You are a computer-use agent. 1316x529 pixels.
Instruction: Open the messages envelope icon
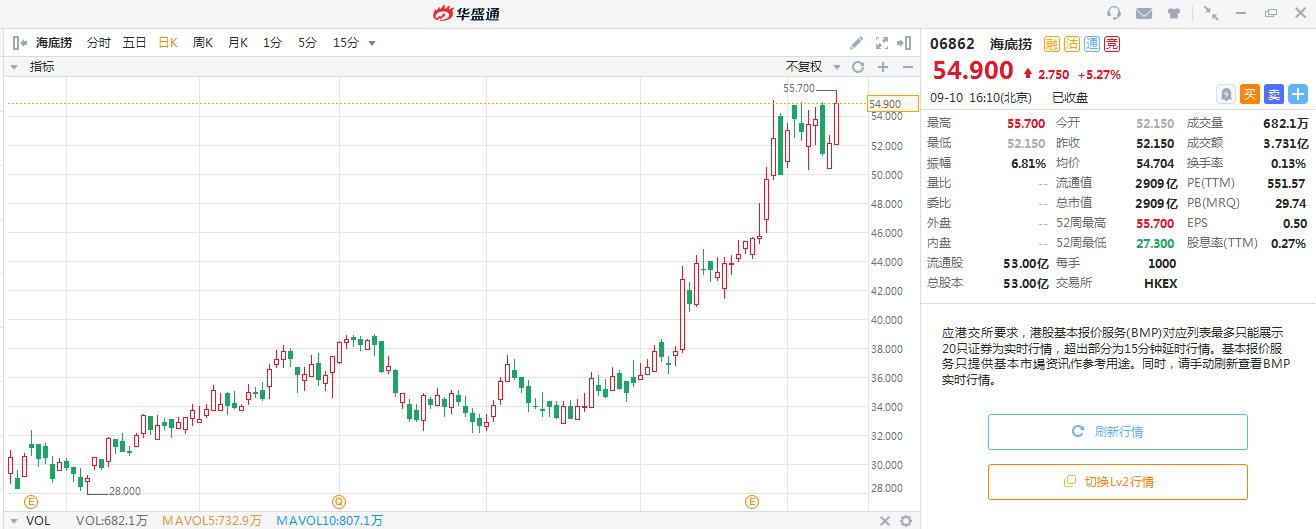coord(1144,13)
